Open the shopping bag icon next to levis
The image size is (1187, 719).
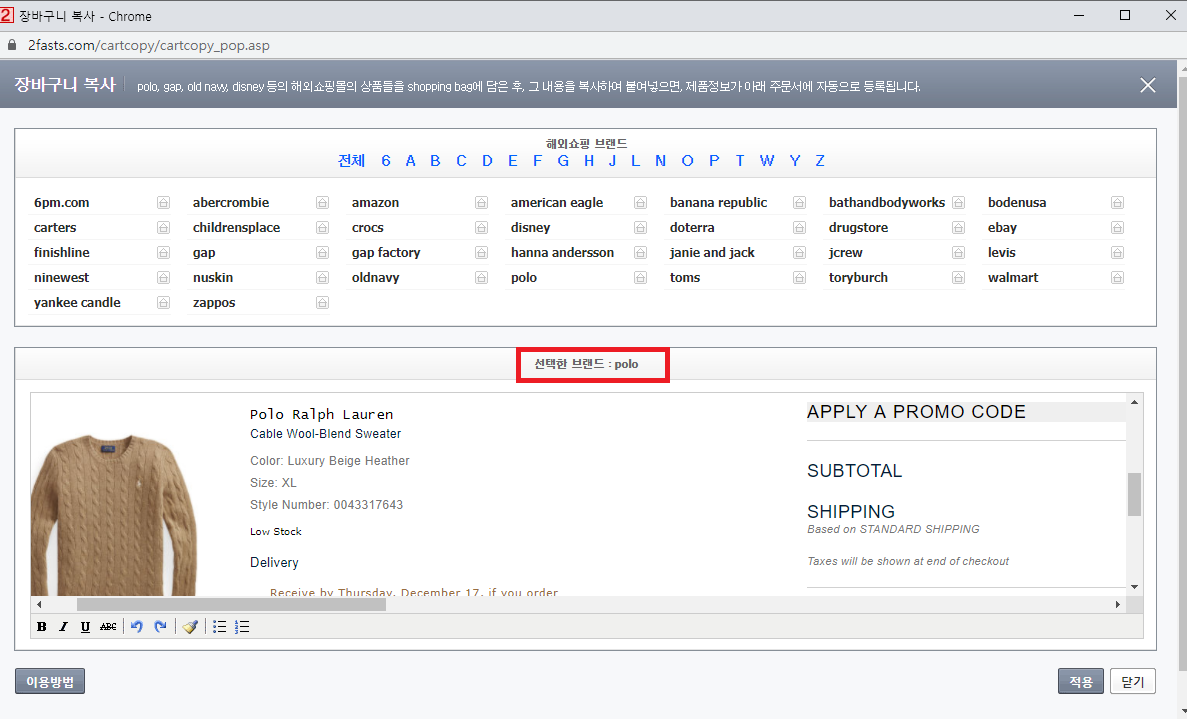(1117, 253)
